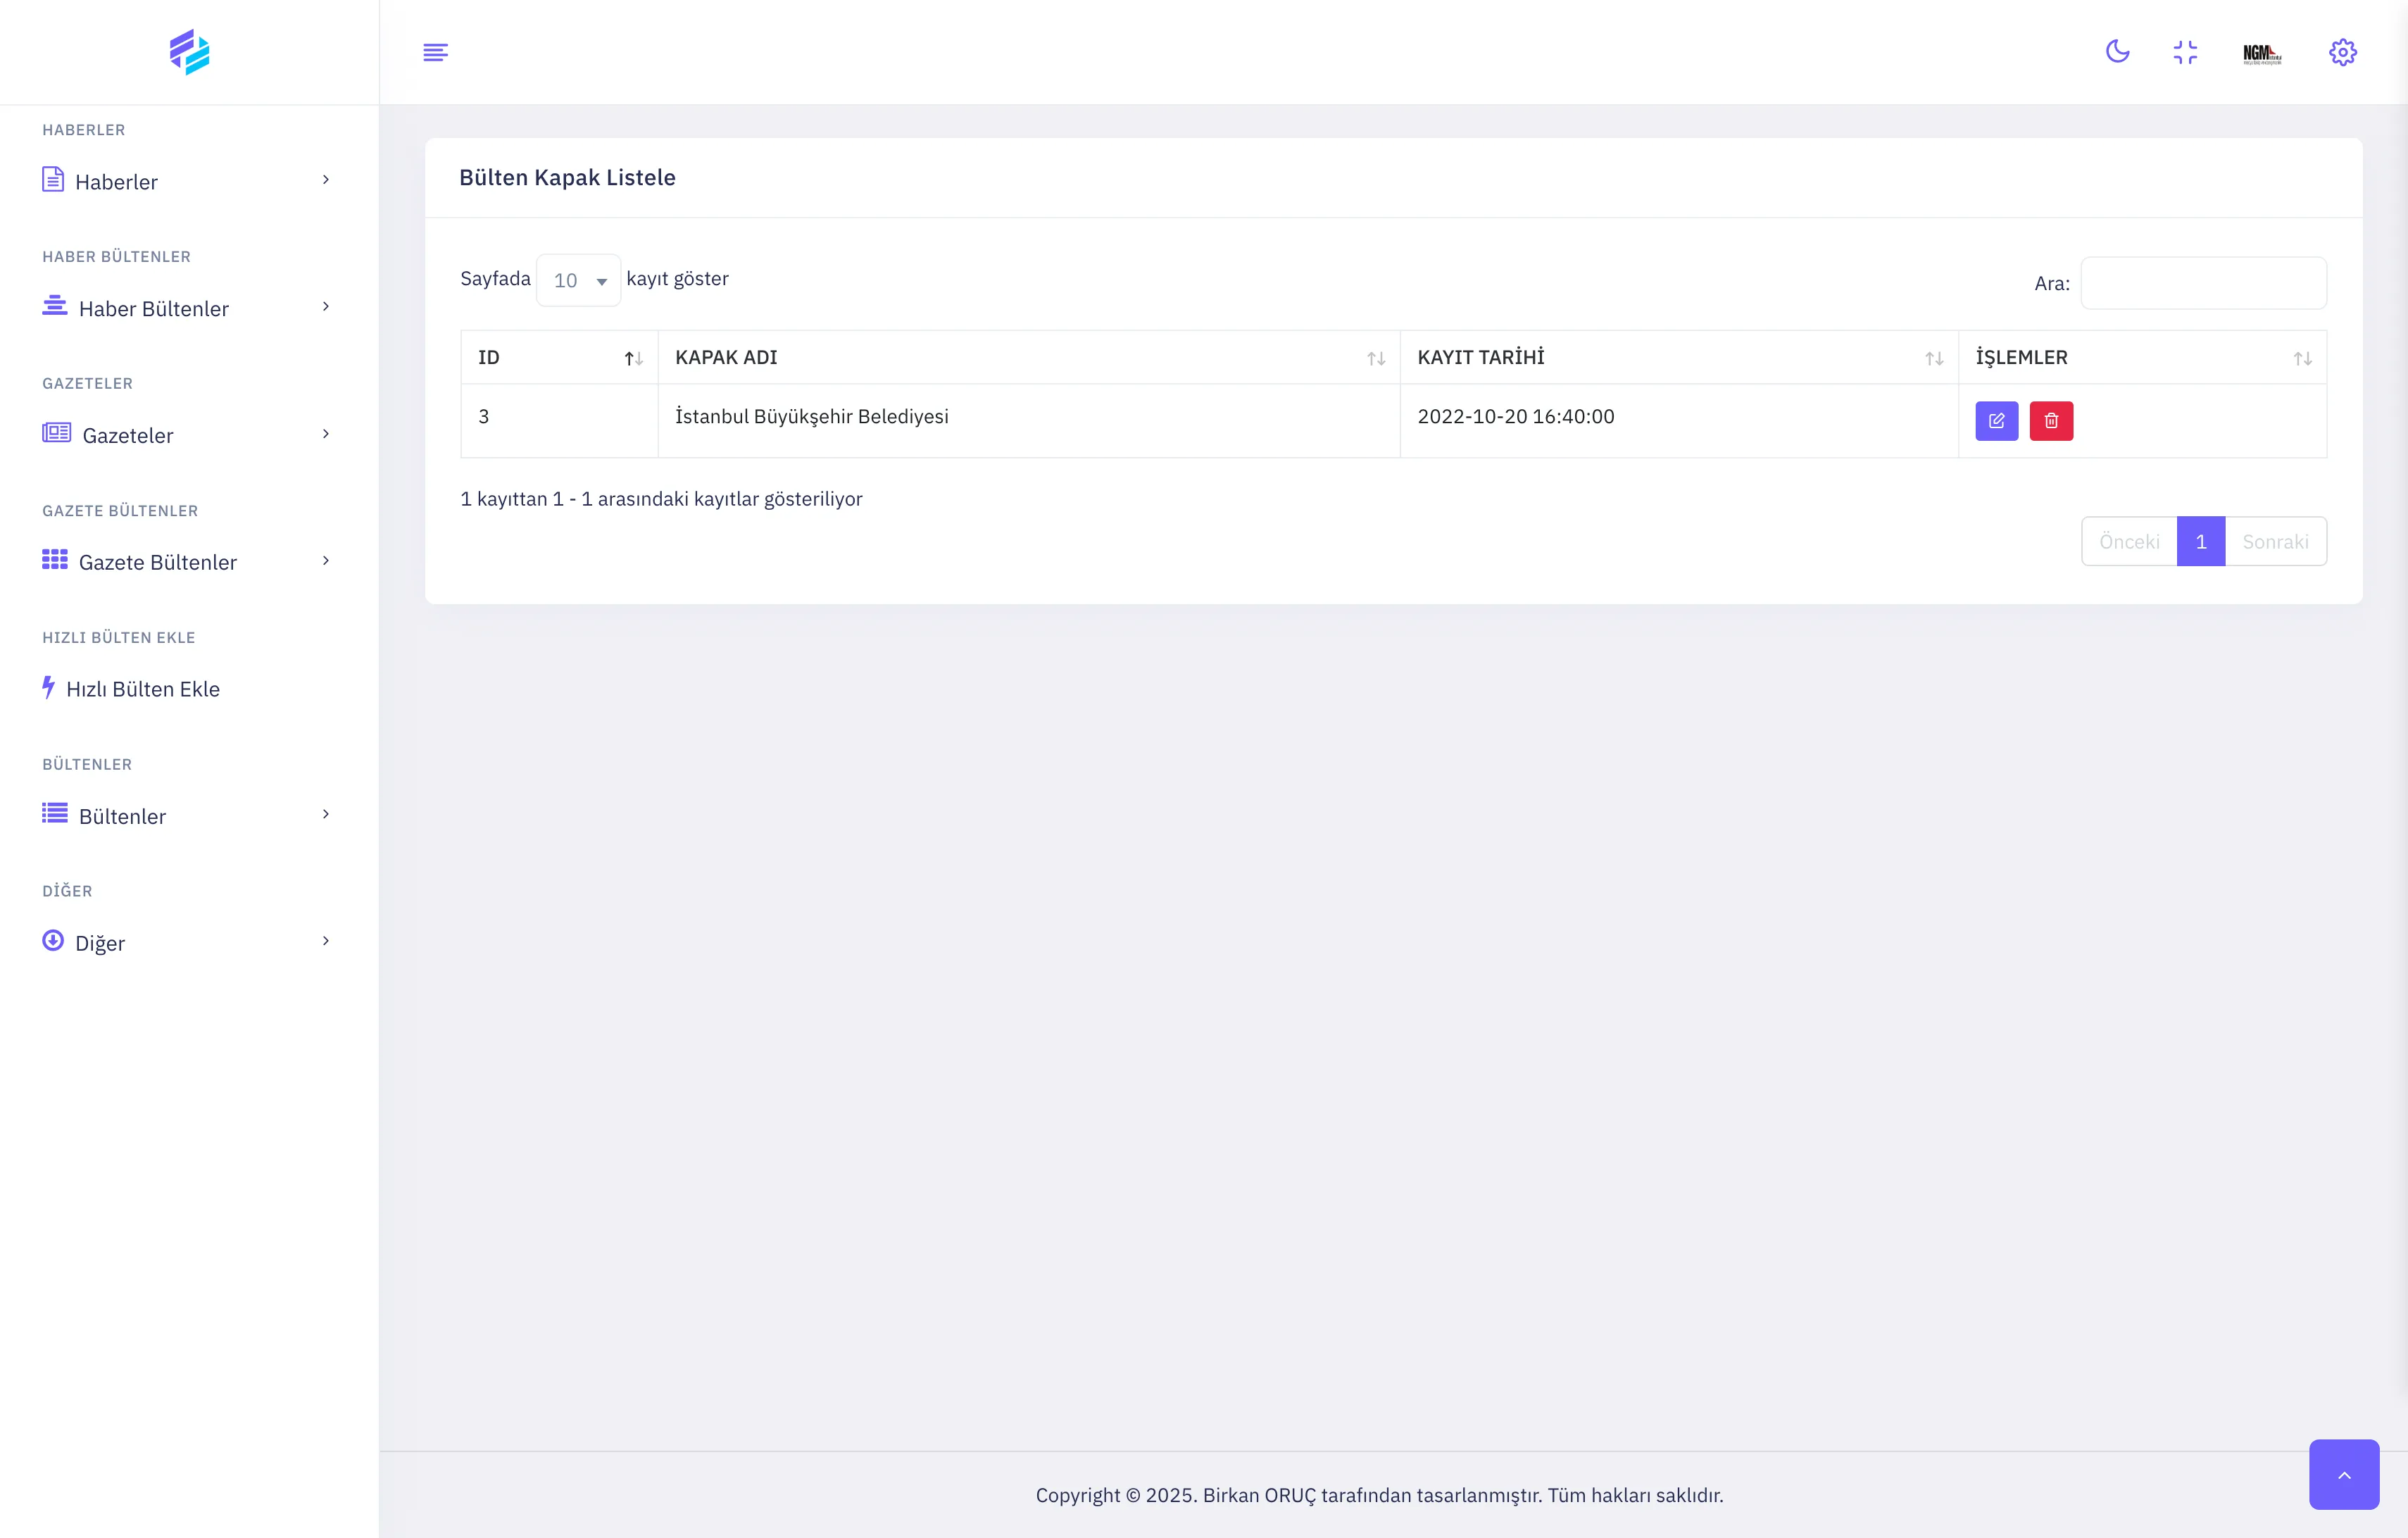The width and height of the screenshot is (2408, 1538).
Task: Open the settings gear icon
Action: 2342,52
